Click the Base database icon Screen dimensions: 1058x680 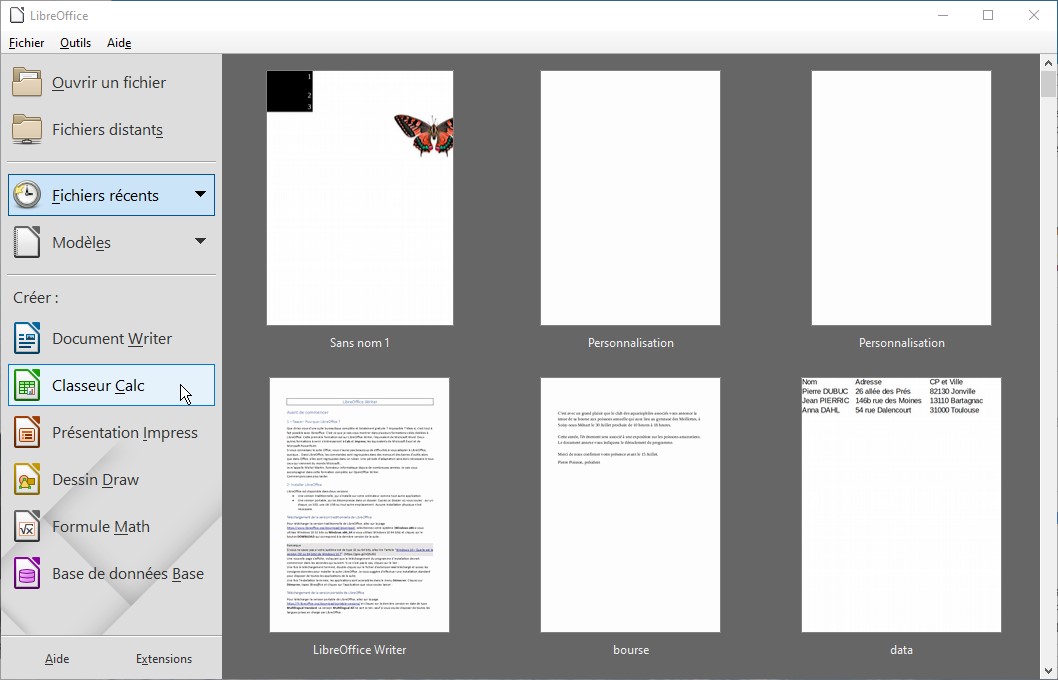[x=27, y=574]
